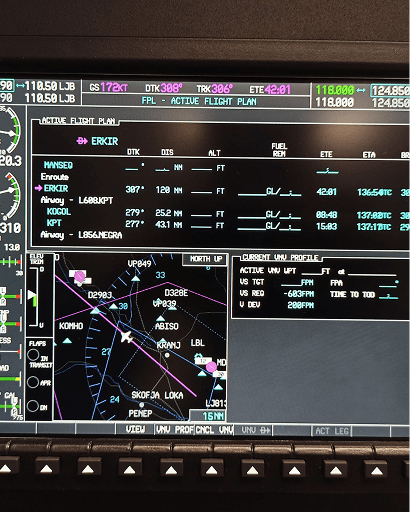Push the physical arrow key beneath ACT LEG
410x512 pixels.
335,468
